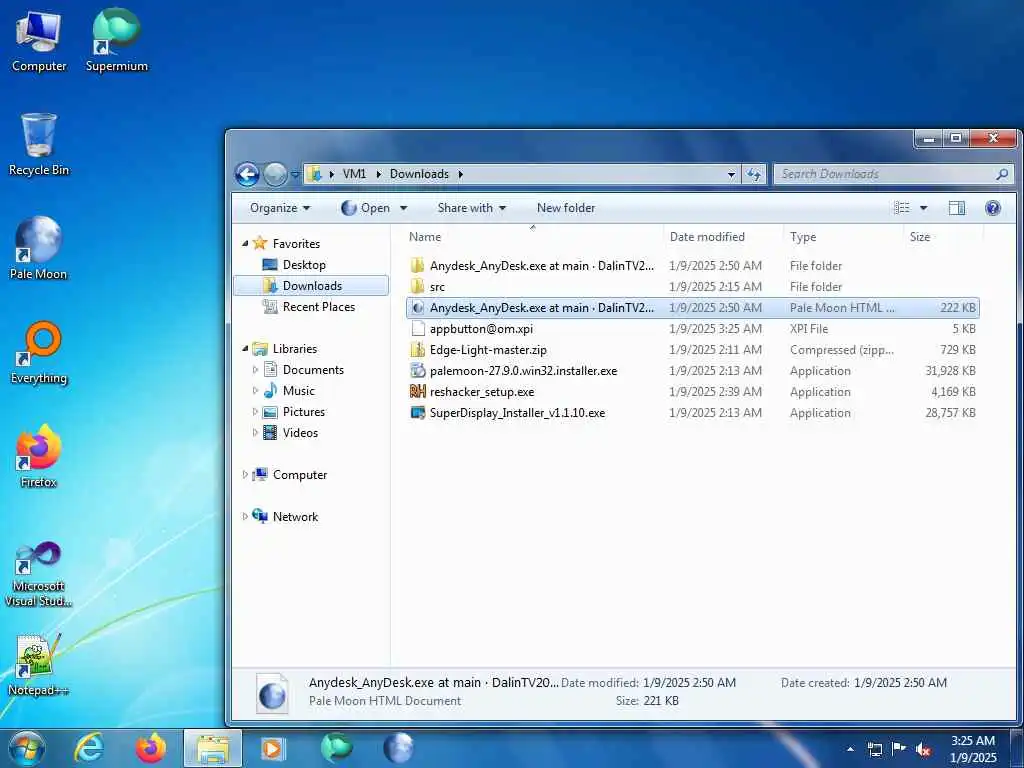Viewport: 1024px width, 768px height.
Task: Click the Explorer Forward button
Action: tap(275, 174)
